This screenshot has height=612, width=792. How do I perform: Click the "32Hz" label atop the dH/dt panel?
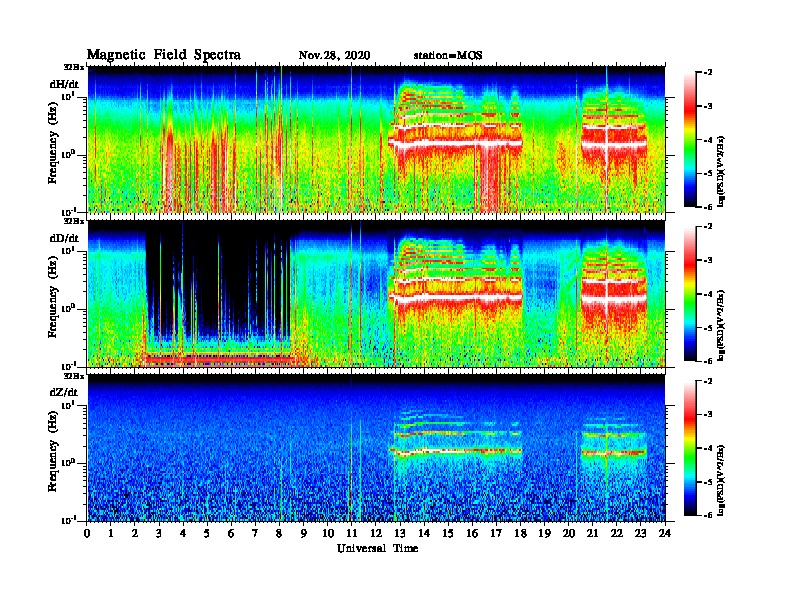click(x=74, y=67)
